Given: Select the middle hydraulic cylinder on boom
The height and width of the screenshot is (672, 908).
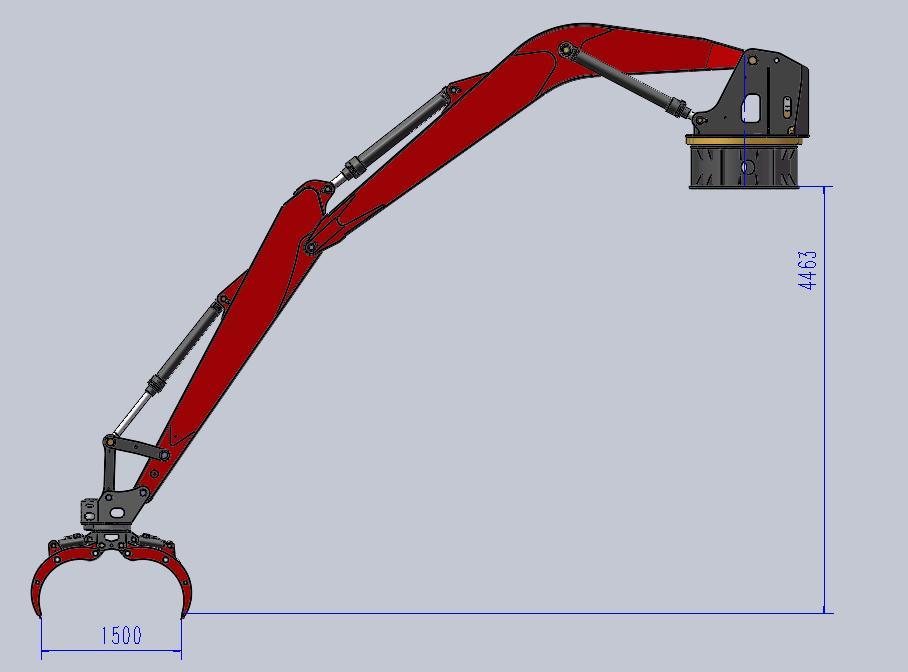Looking at the screenshot, I should 402,132.
